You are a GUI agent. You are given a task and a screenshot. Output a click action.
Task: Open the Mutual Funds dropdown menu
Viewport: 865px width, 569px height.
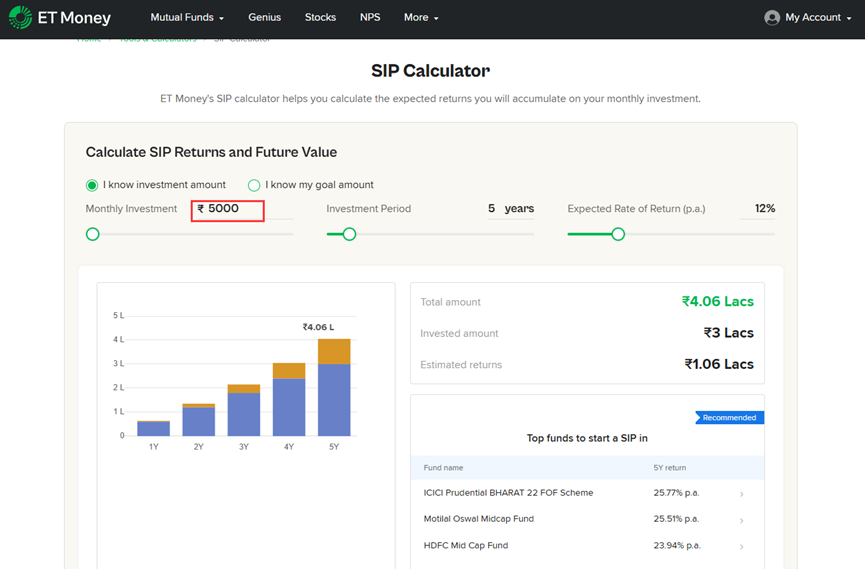pos(187,18)
